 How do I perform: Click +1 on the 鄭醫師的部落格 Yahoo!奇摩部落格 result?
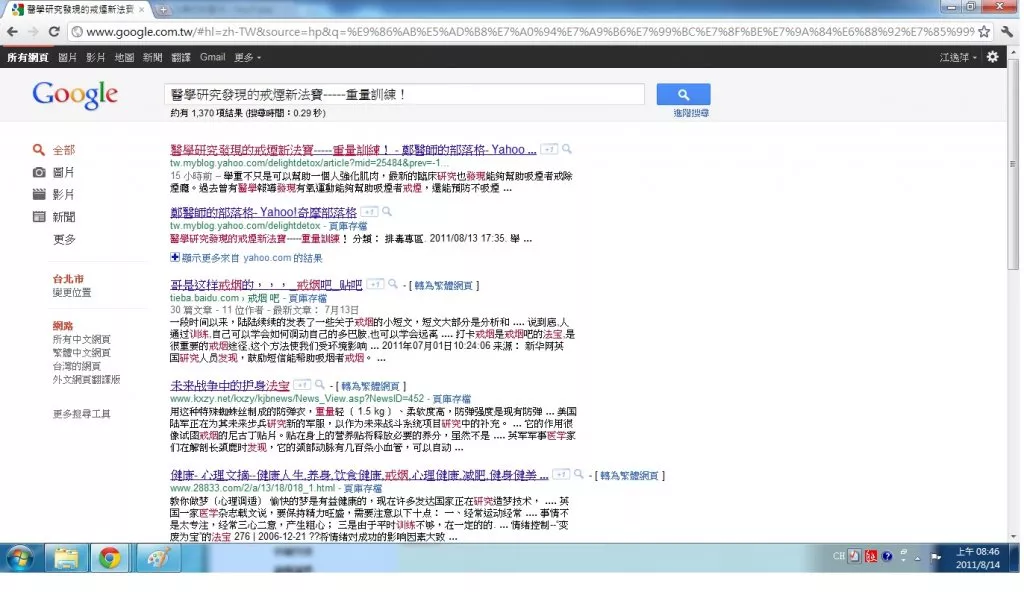click(369, 212)
